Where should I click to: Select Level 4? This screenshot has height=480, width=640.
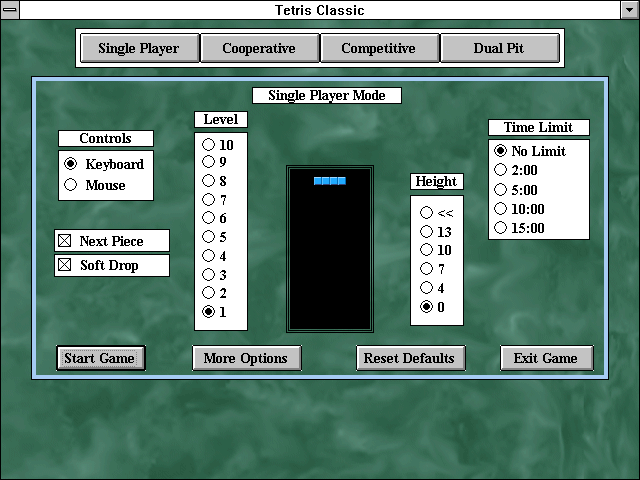[x=214, y=256]
